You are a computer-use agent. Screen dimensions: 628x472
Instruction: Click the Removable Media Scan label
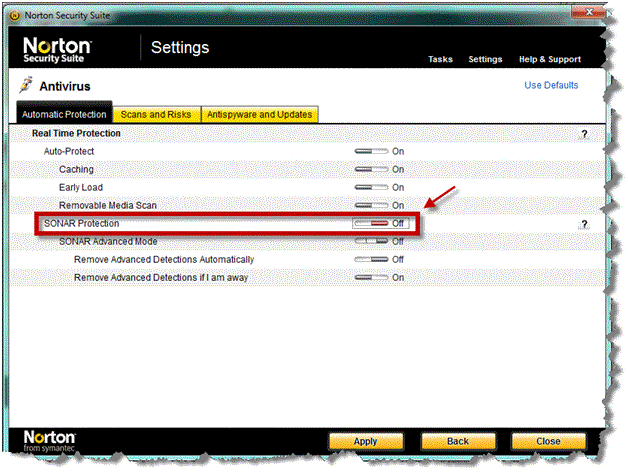click(x=108, y=206)
